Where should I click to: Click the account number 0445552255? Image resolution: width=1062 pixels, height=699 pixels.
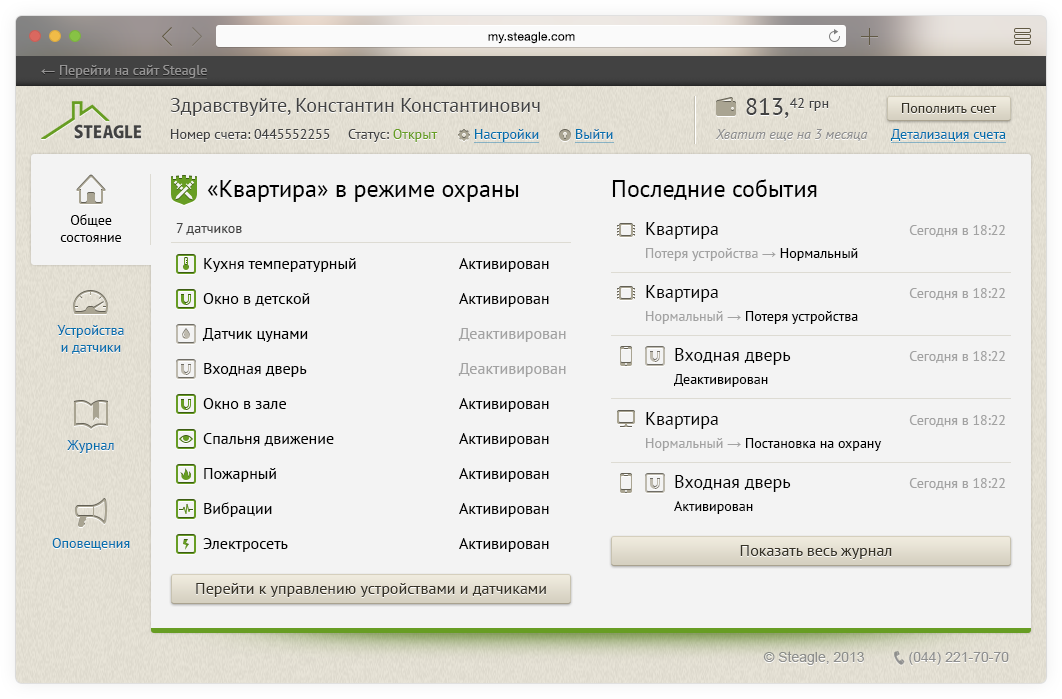(292, 134)
